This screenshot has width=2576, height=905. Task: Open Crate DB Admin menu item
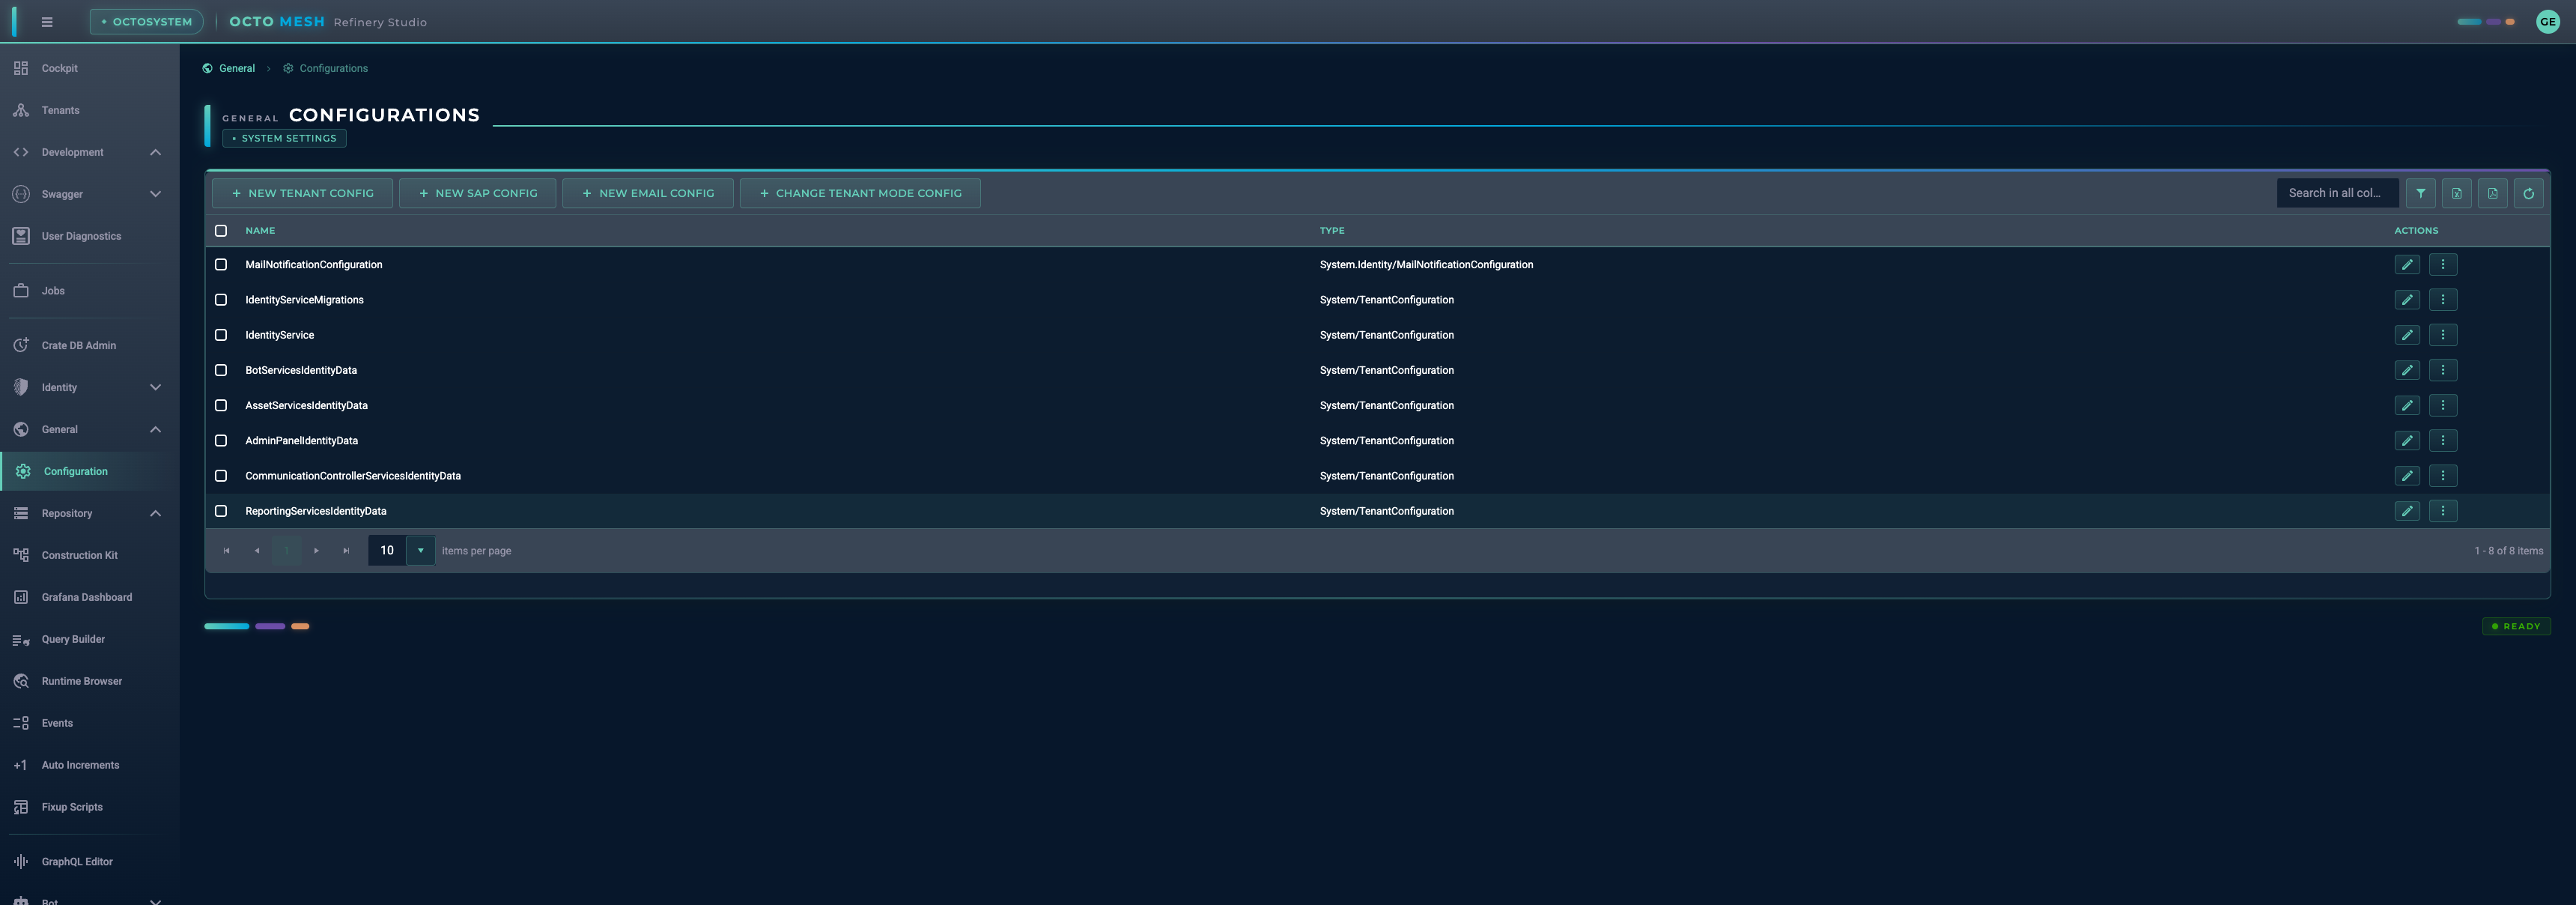pyautogui.click(x=90, y=345)
